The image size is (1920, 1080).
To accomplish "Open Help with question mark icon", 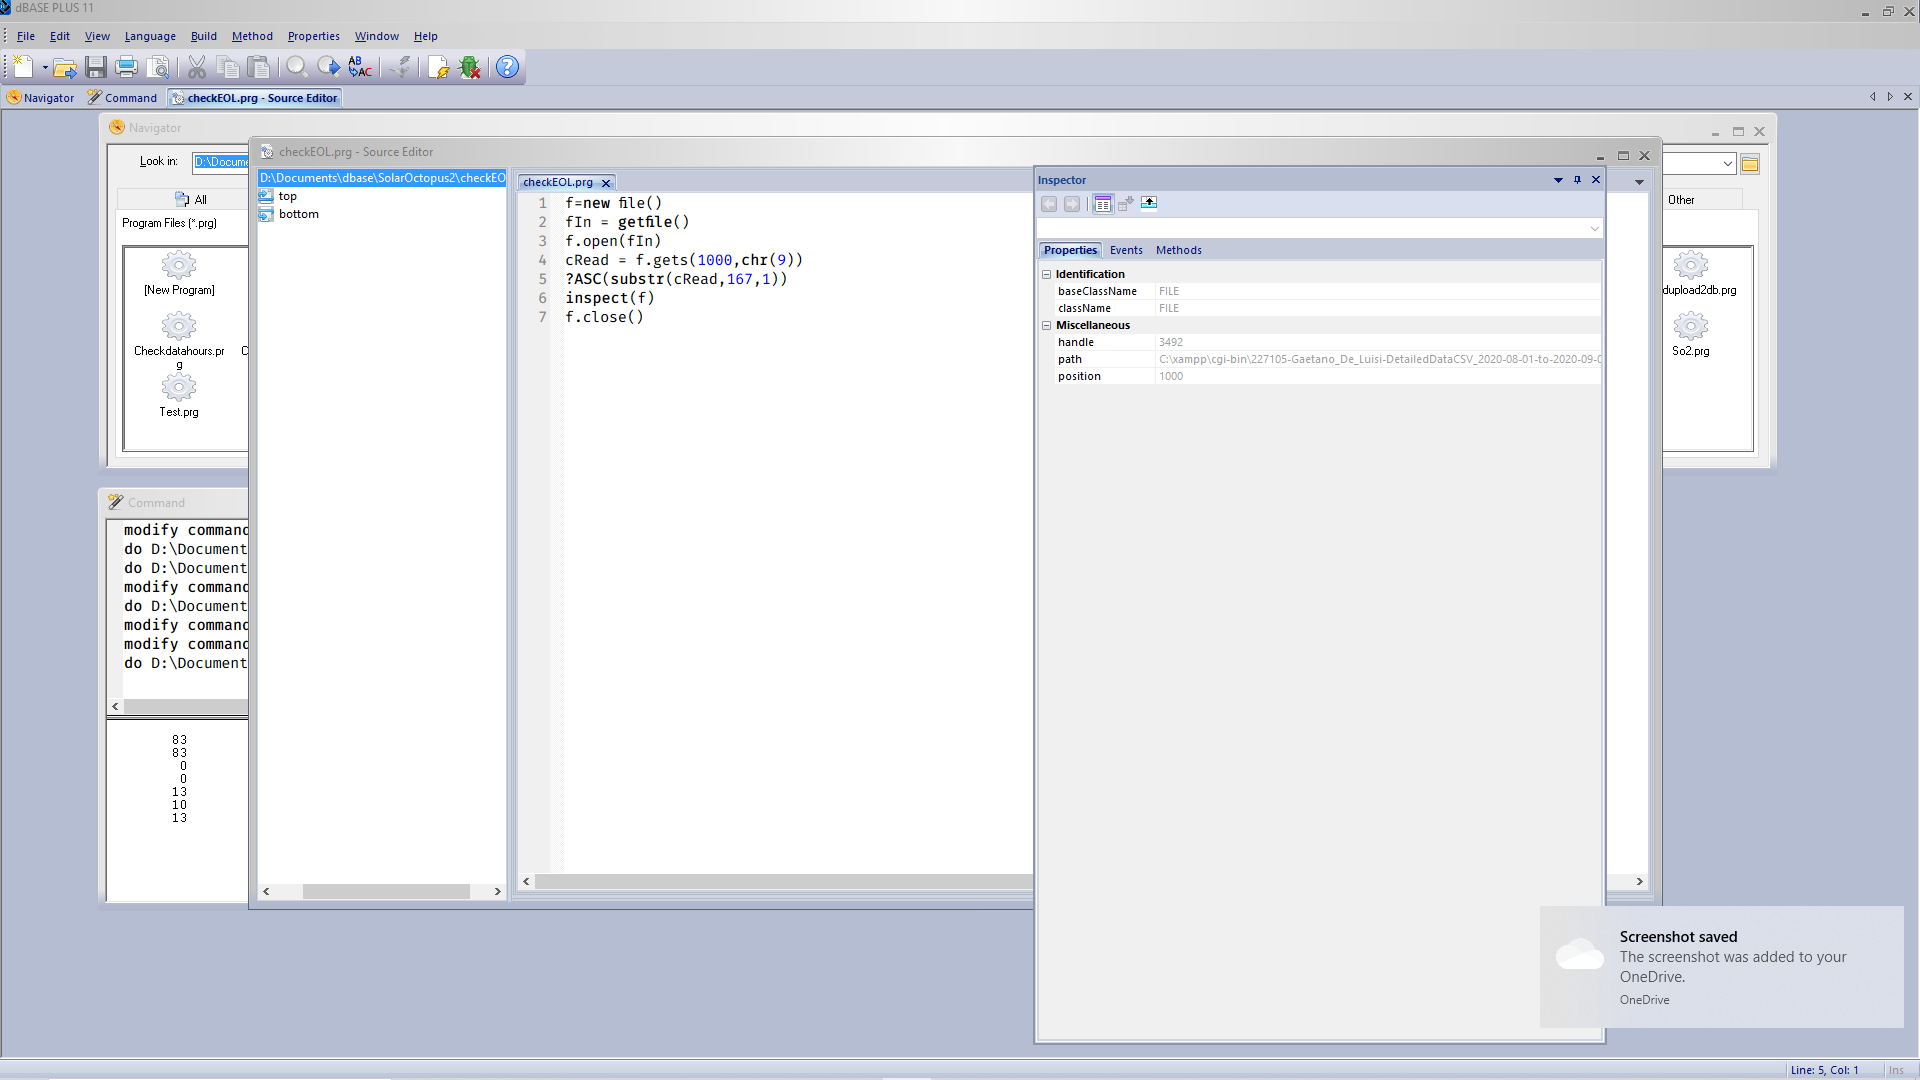I will pos(507,67).
